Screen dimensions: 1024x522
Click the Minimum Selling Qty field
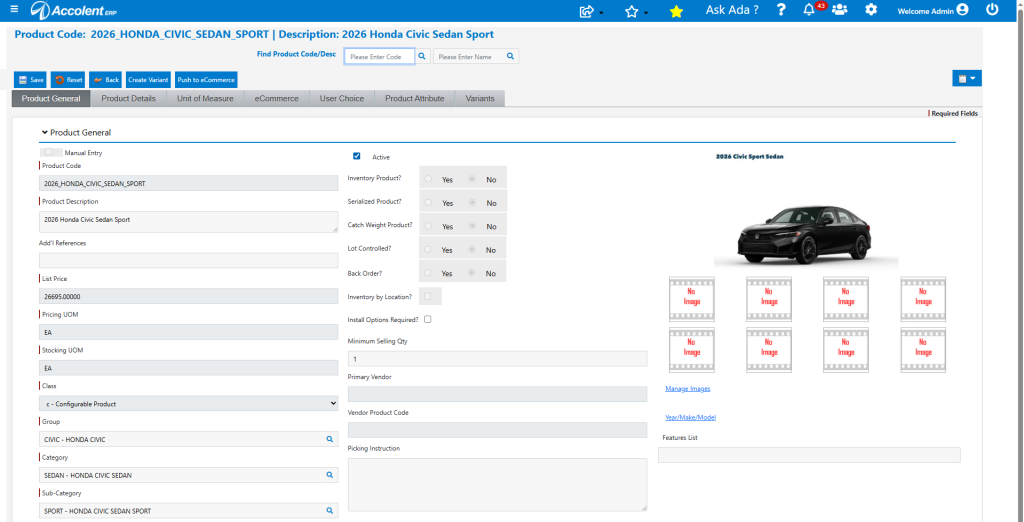[x=498, y=359]
